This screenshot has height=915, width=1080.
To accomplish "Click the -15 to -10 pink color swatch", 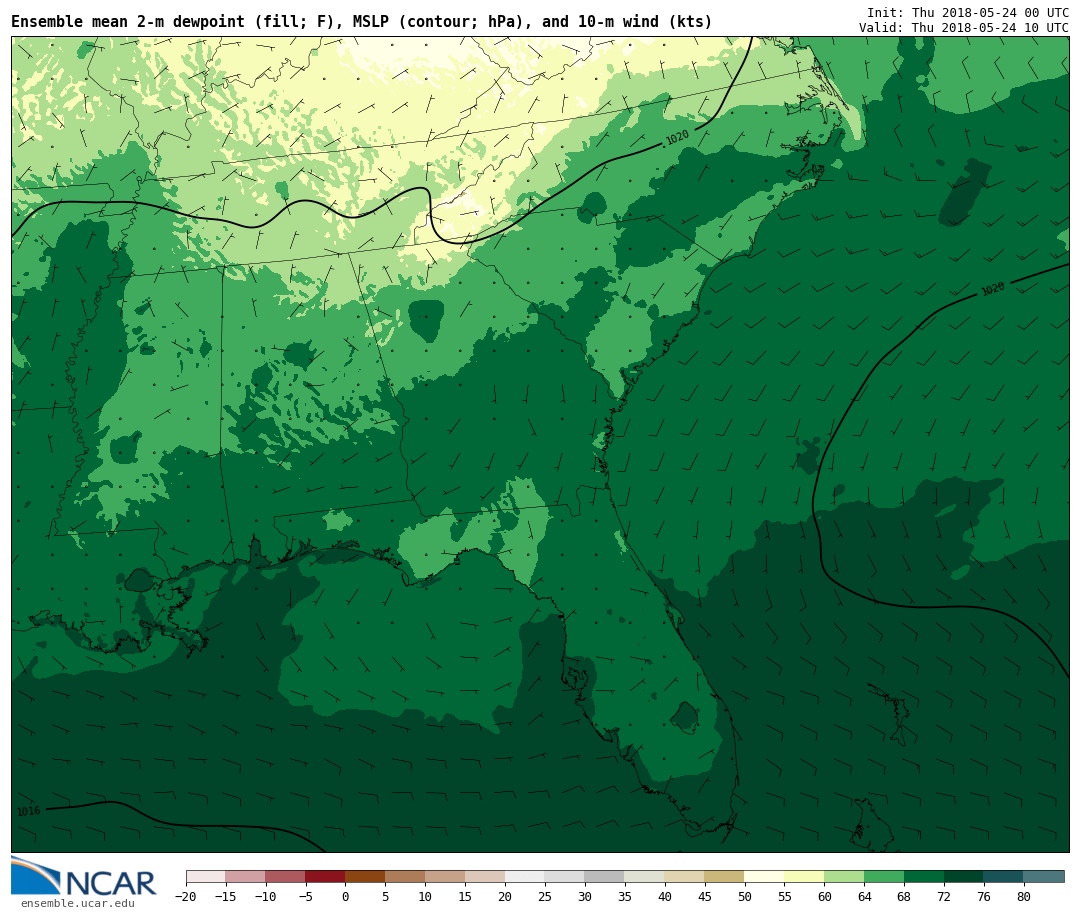I will click(x=246, y=876).
